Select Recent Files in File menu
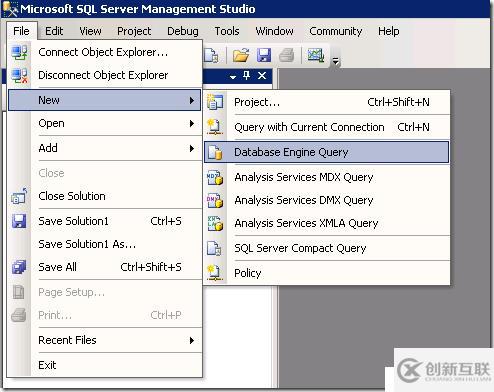This screenshot has width=494, height=392. (105, 340)
